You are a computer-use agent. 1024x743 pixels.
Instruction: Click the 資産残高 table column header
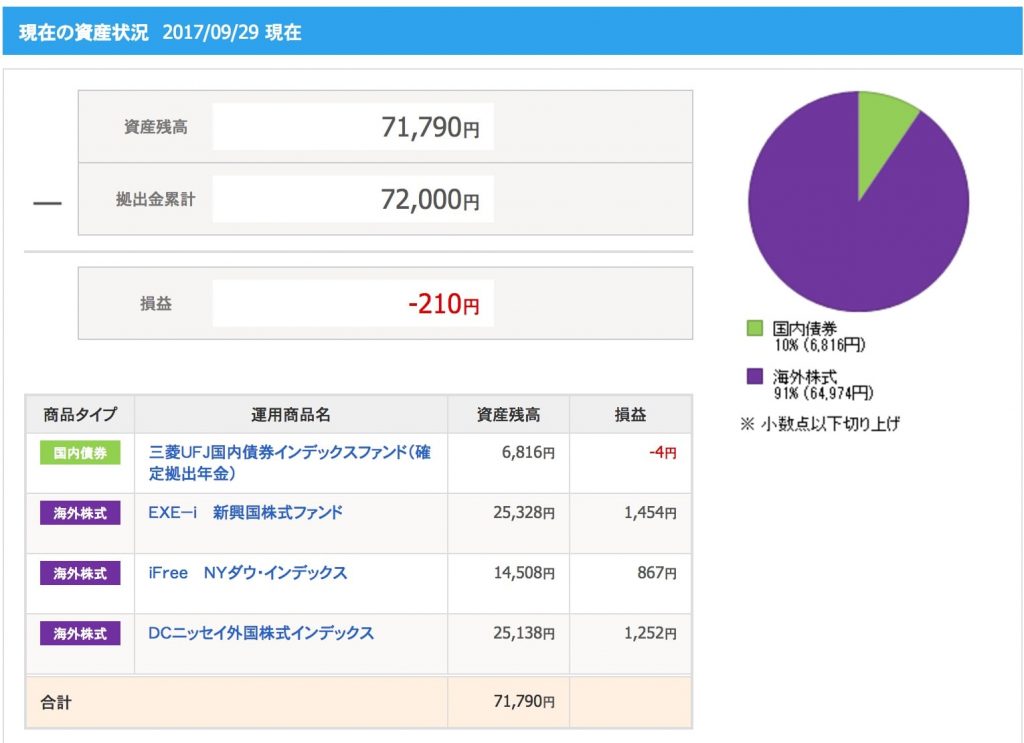click(x=508, y=415)
